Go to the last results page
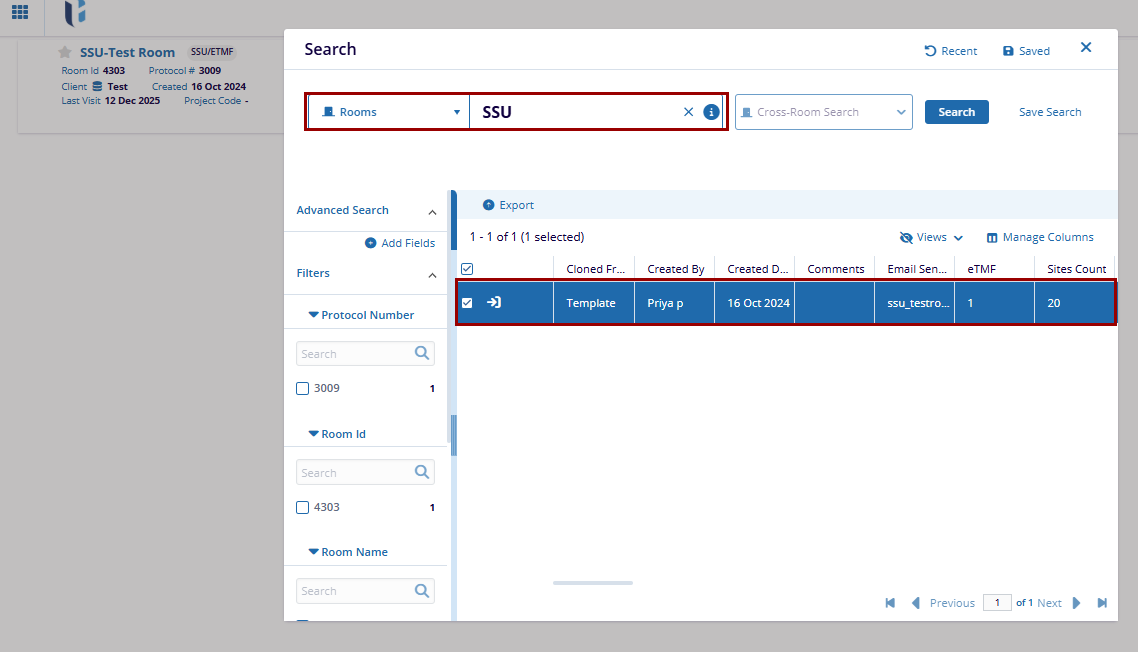The width and height of the screenshot is (1138, 652). [x=1102, y=603]
